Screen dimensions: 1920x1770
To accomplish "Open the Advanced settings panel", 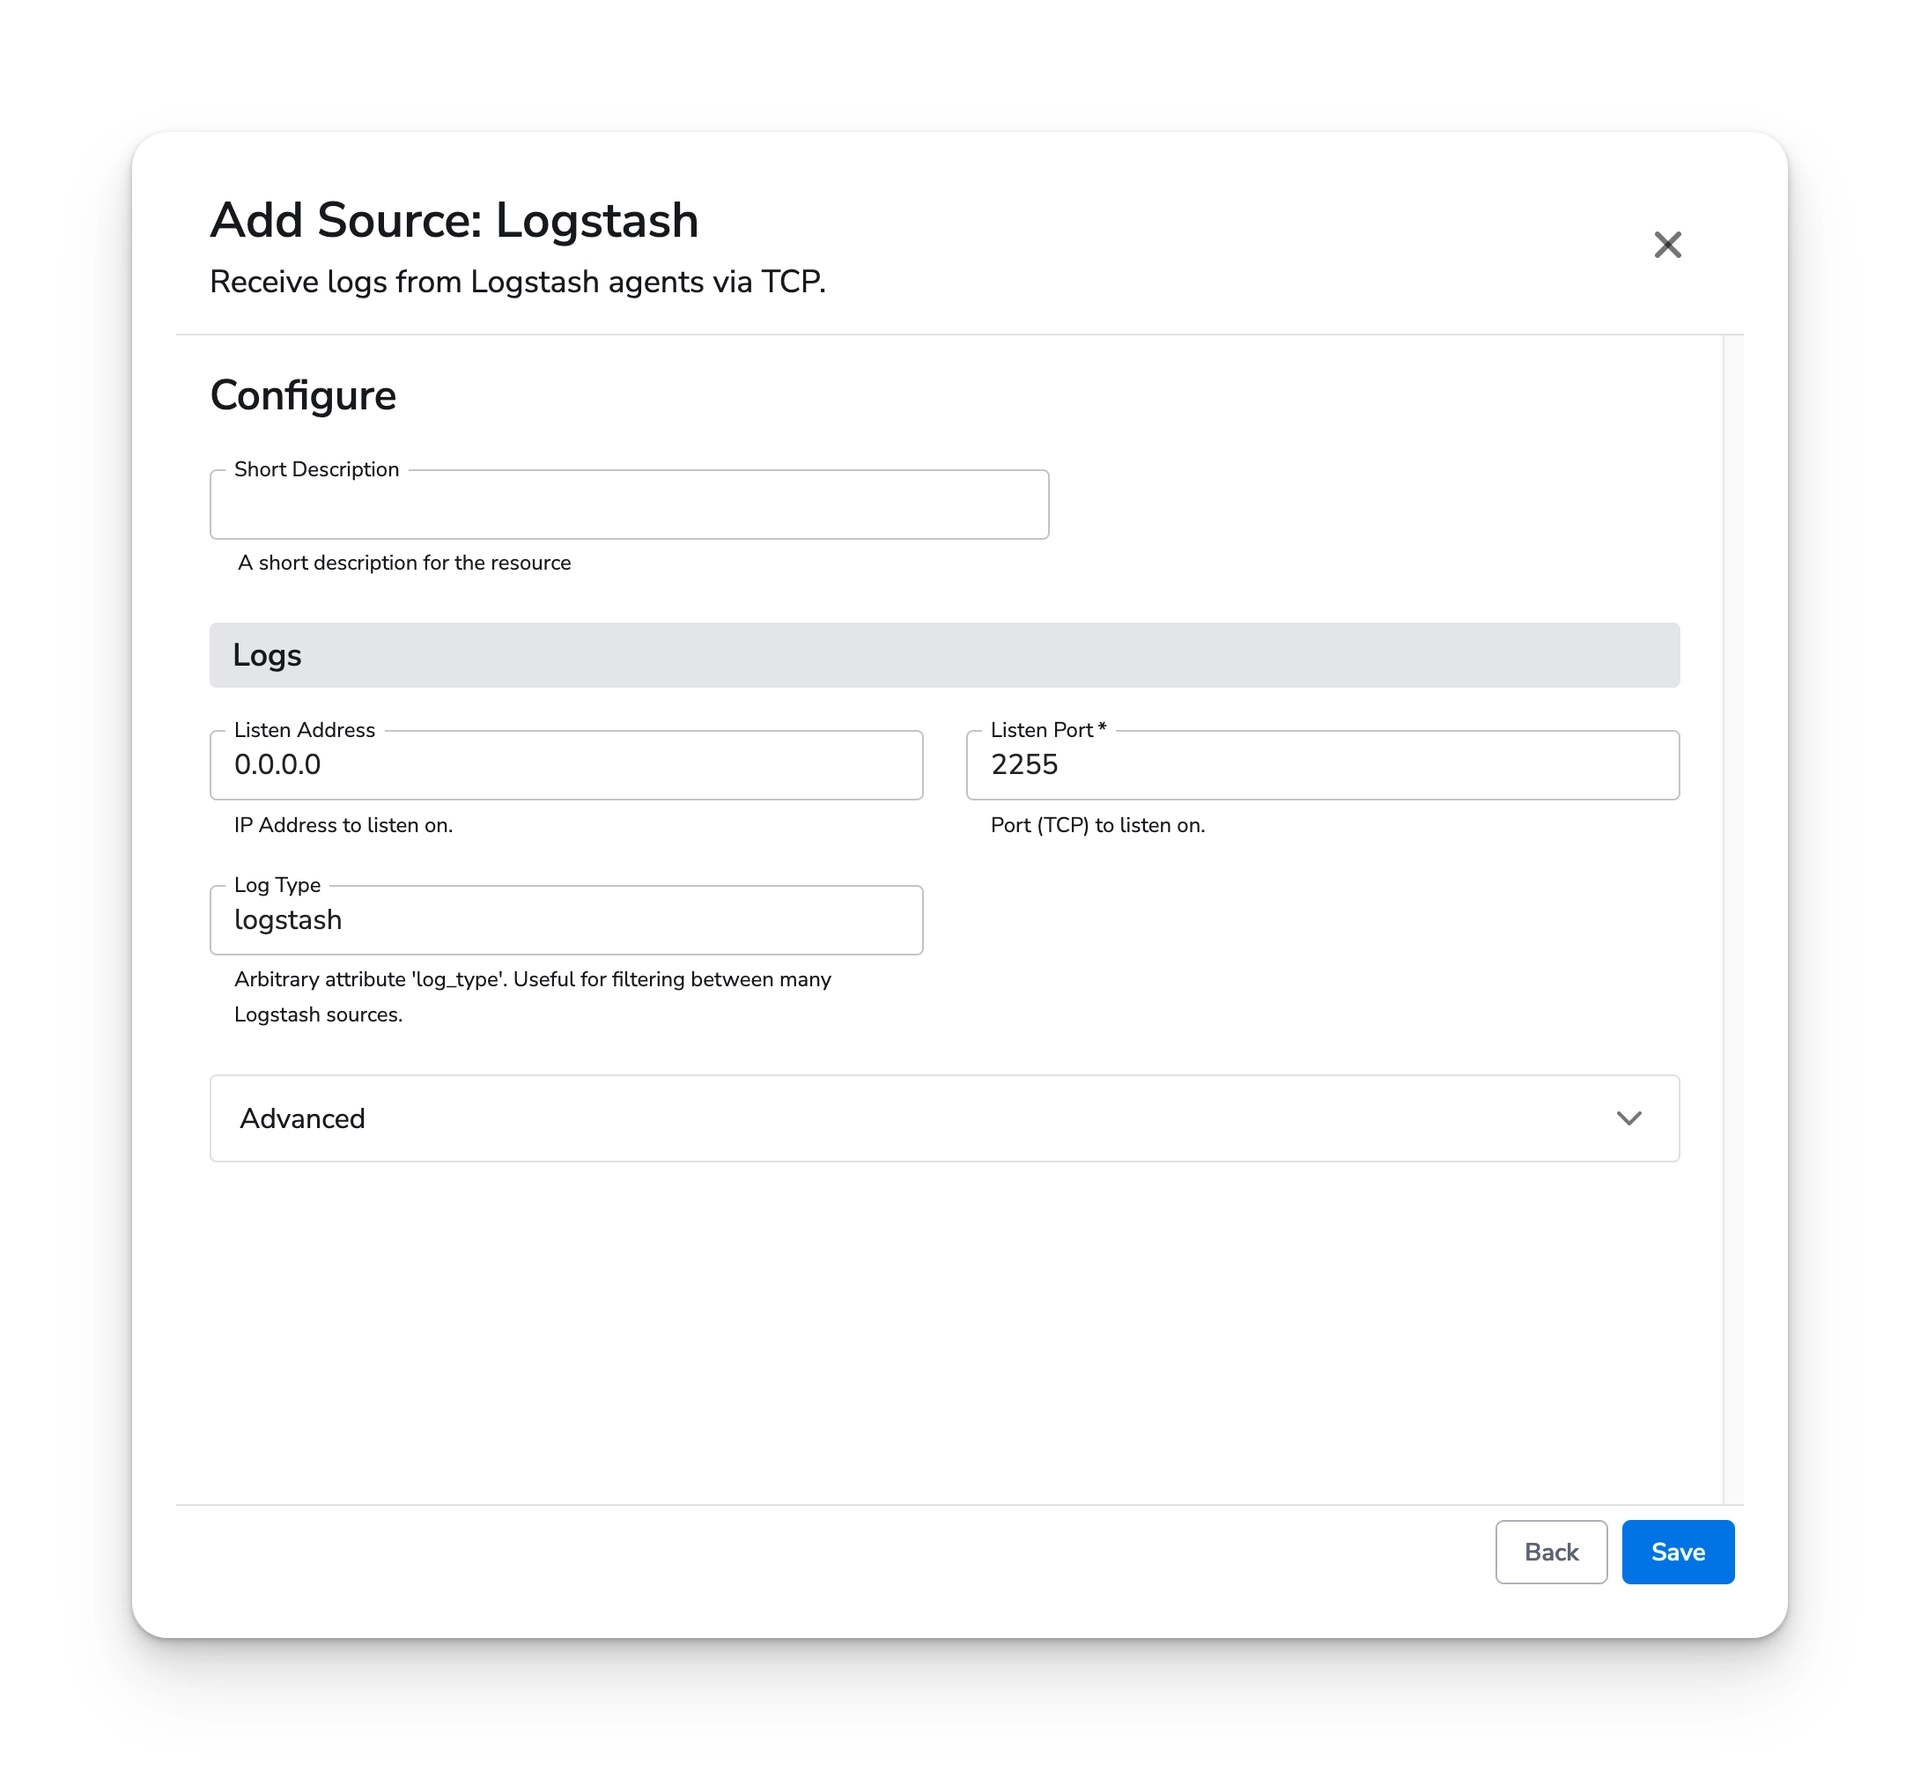I will point(944,1118).
